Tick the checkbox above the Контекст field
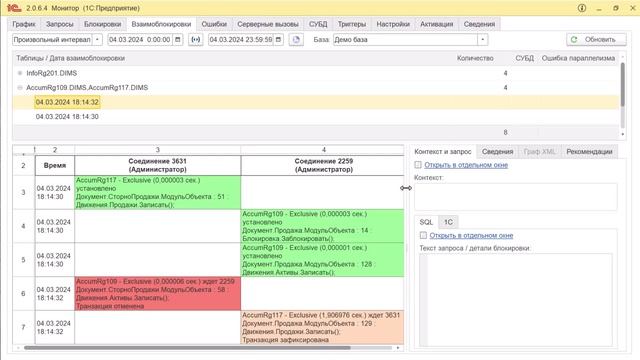640x360 pixels. click(x=418, y=165)
